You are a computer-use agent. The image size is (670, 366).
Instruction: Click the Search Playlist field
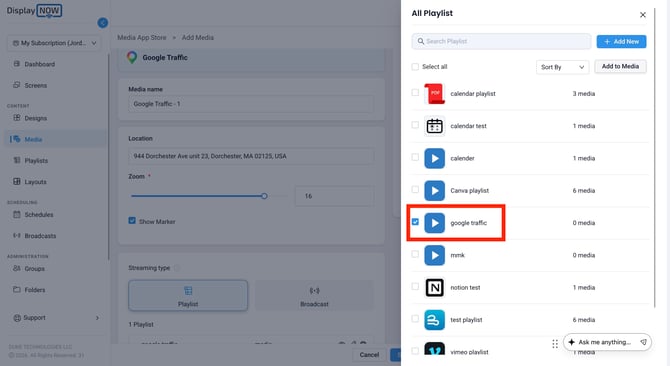(501, 41)
